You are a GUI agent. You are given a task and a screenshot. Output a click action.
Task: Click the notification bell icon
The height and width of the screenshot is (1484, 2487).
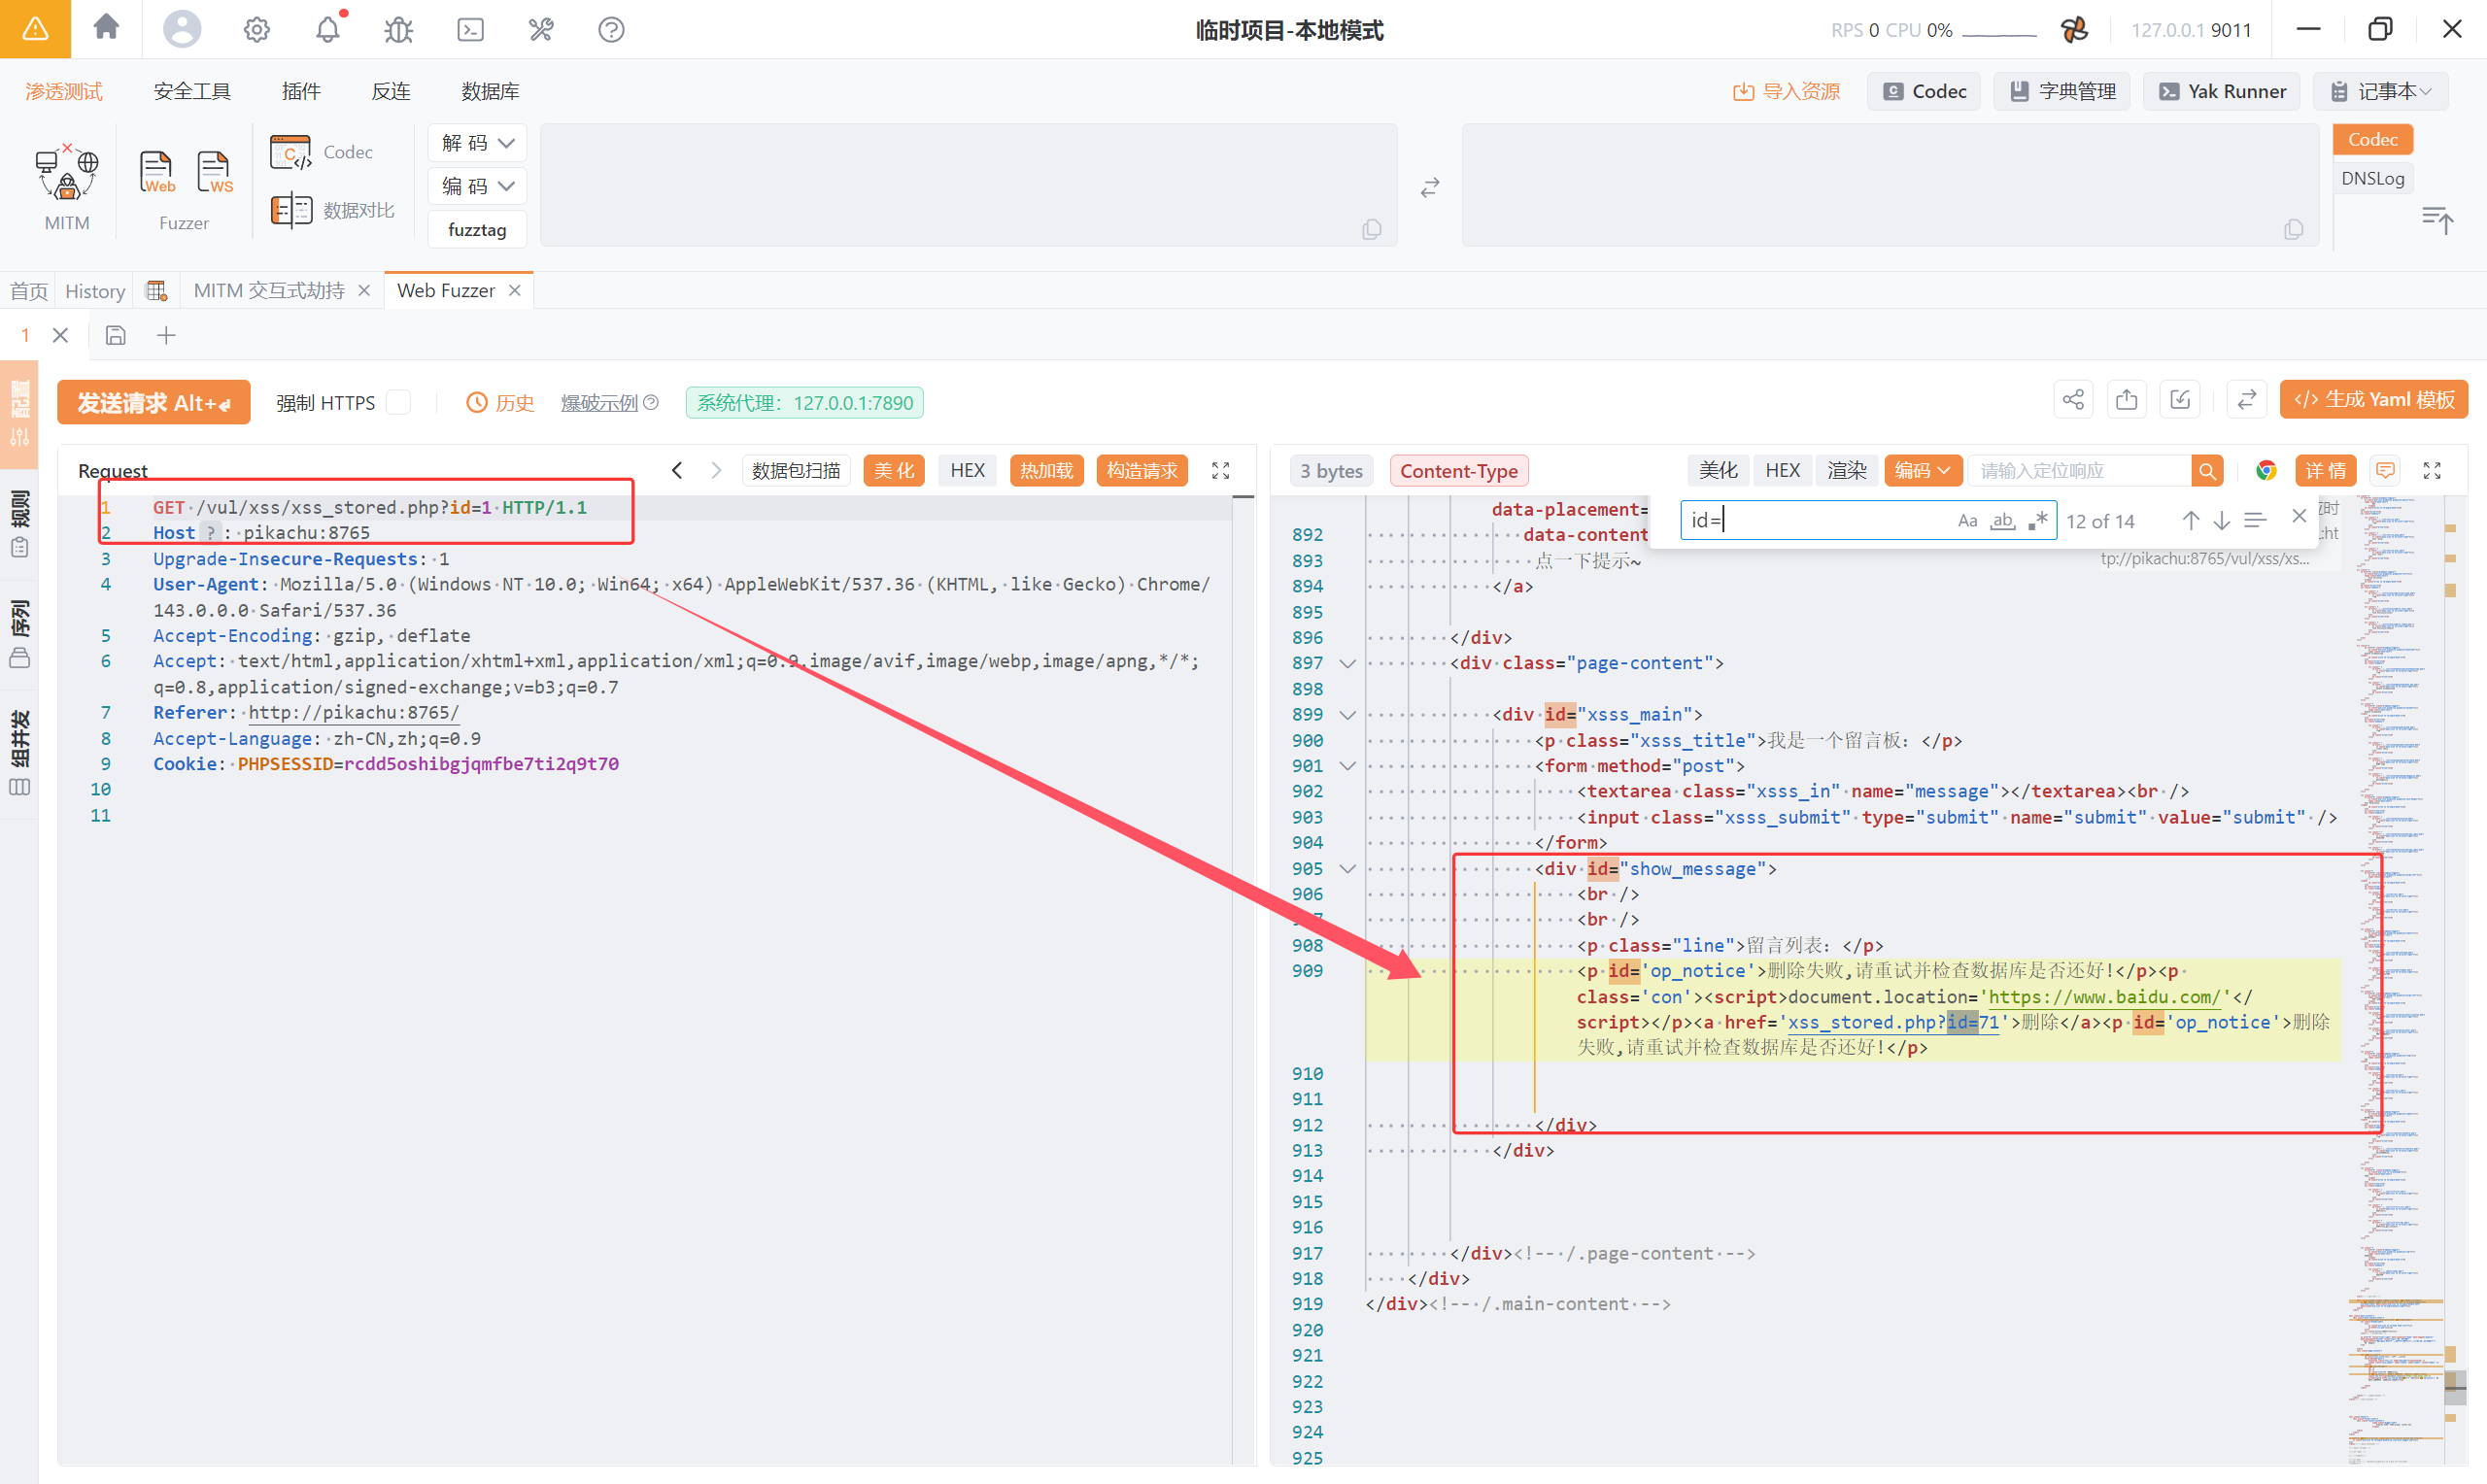click(x=327, y=30)
